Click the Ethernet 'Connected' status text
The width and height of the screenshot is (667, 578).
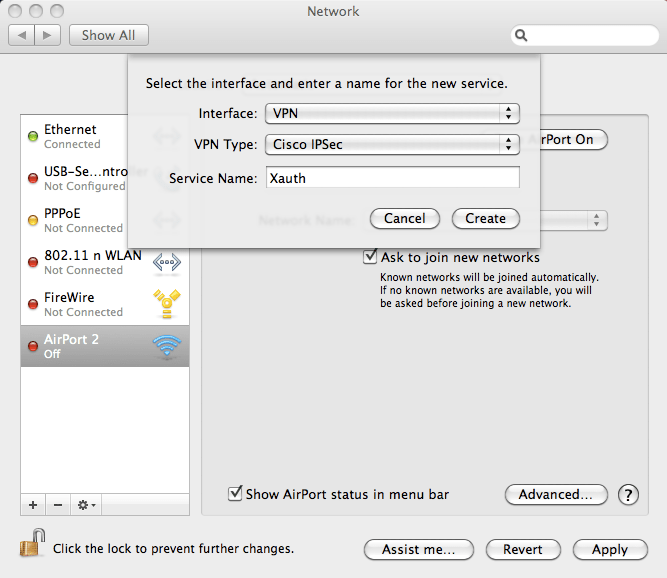[72, 144]
